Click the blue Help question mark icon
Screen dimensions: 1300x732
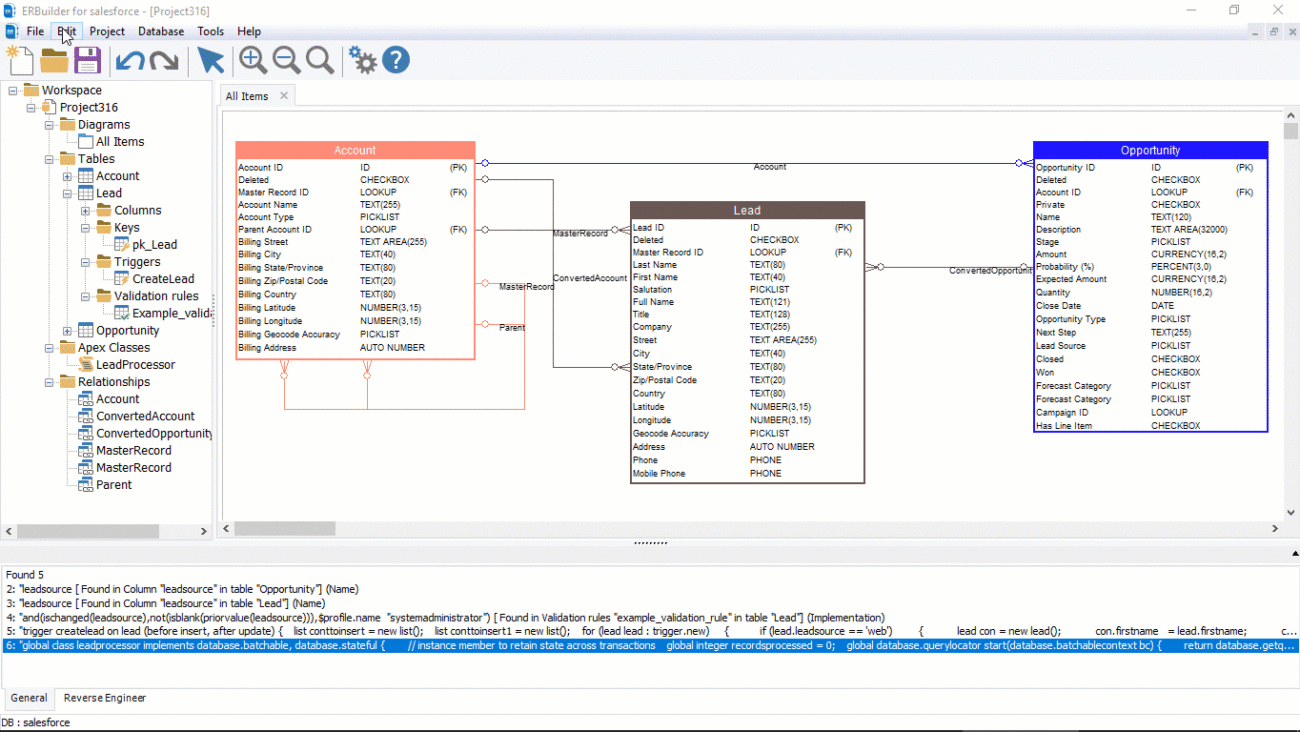coord(396,60)
